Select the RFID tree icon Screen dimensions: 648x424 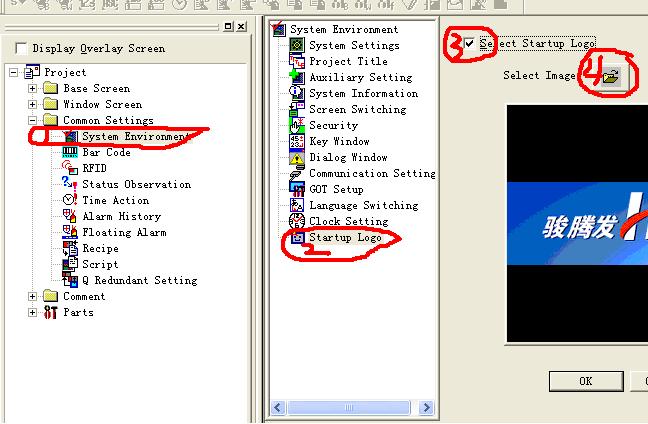(70, 169)
